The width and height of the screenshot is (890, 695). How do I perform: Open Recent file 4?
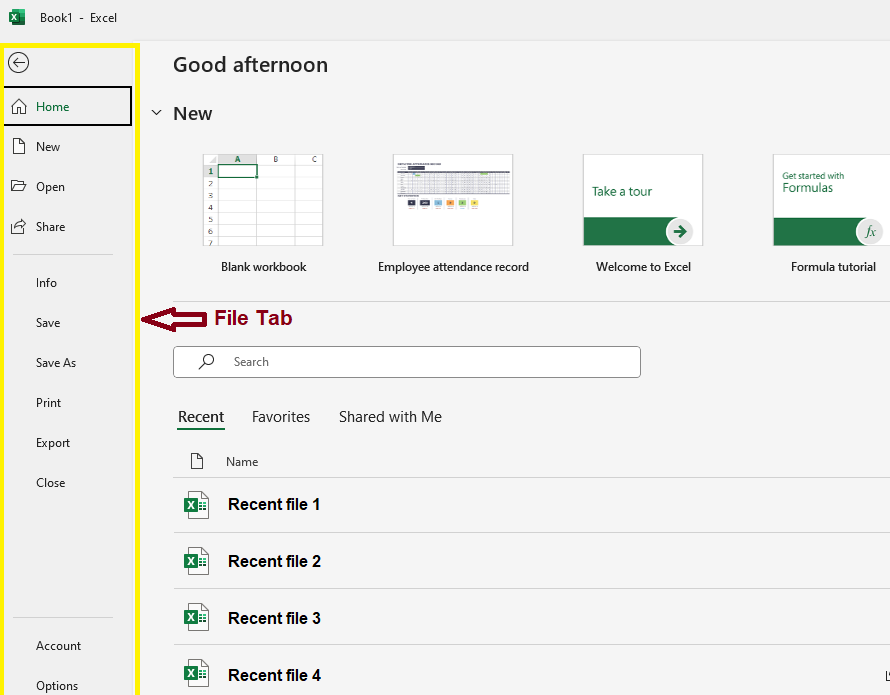coord(274,675)
